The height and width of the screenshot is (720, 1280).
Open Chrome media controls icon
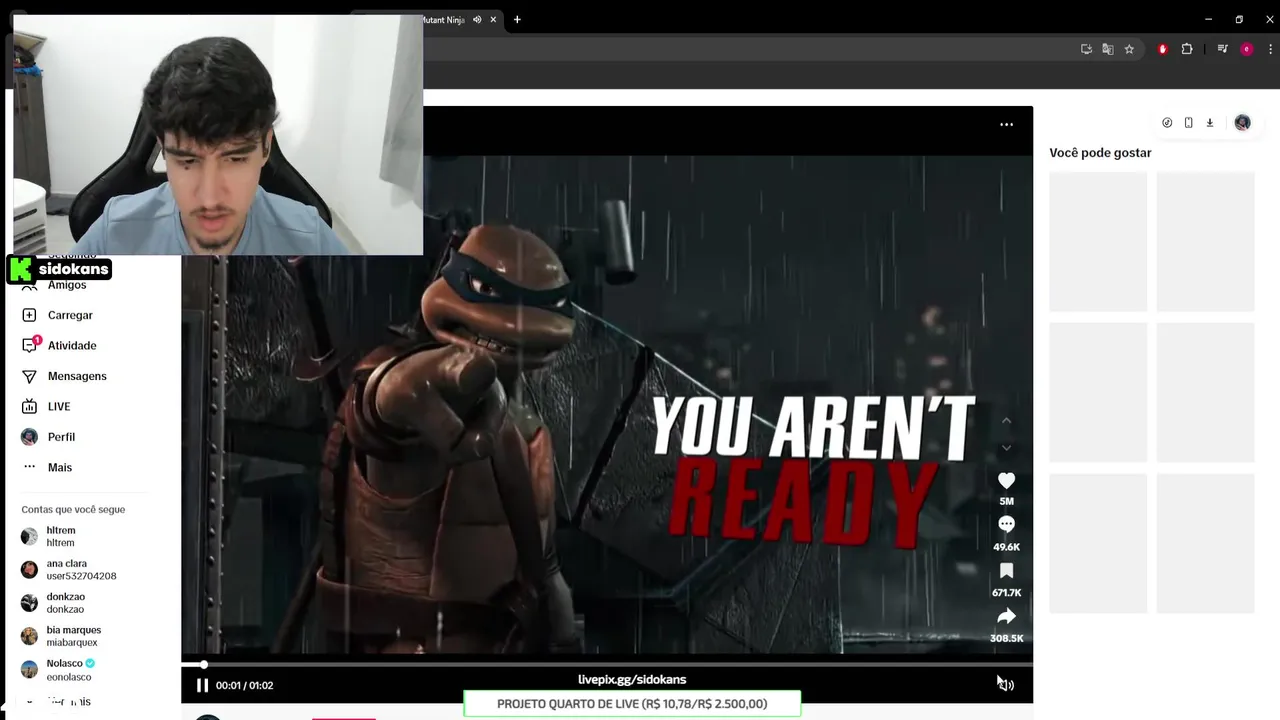click(1222, 49)
